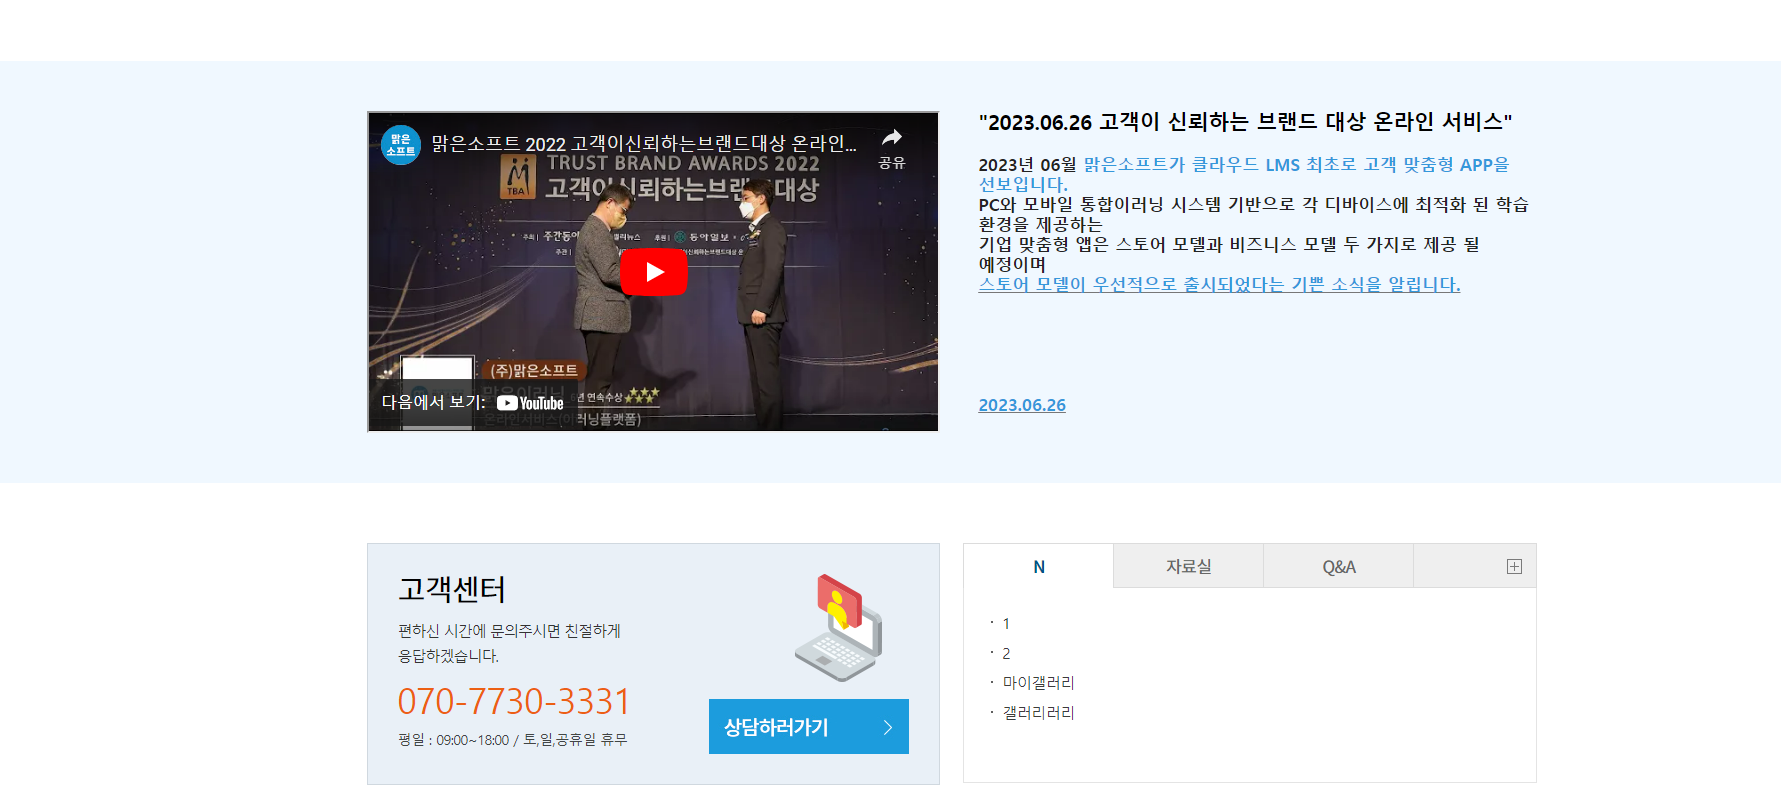Open list item titled 2
The image size is (1781, 792).
(x=1006, y=654)
